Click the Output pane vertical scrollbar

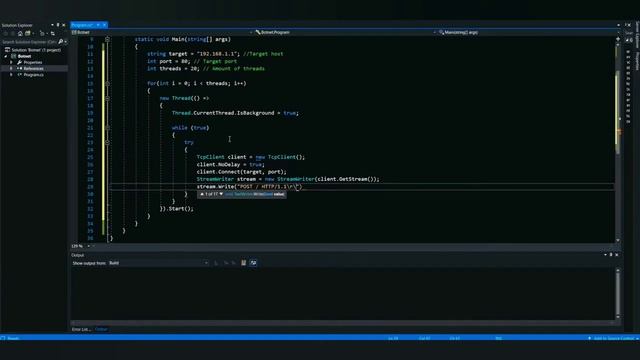click(x=618, y=293)
